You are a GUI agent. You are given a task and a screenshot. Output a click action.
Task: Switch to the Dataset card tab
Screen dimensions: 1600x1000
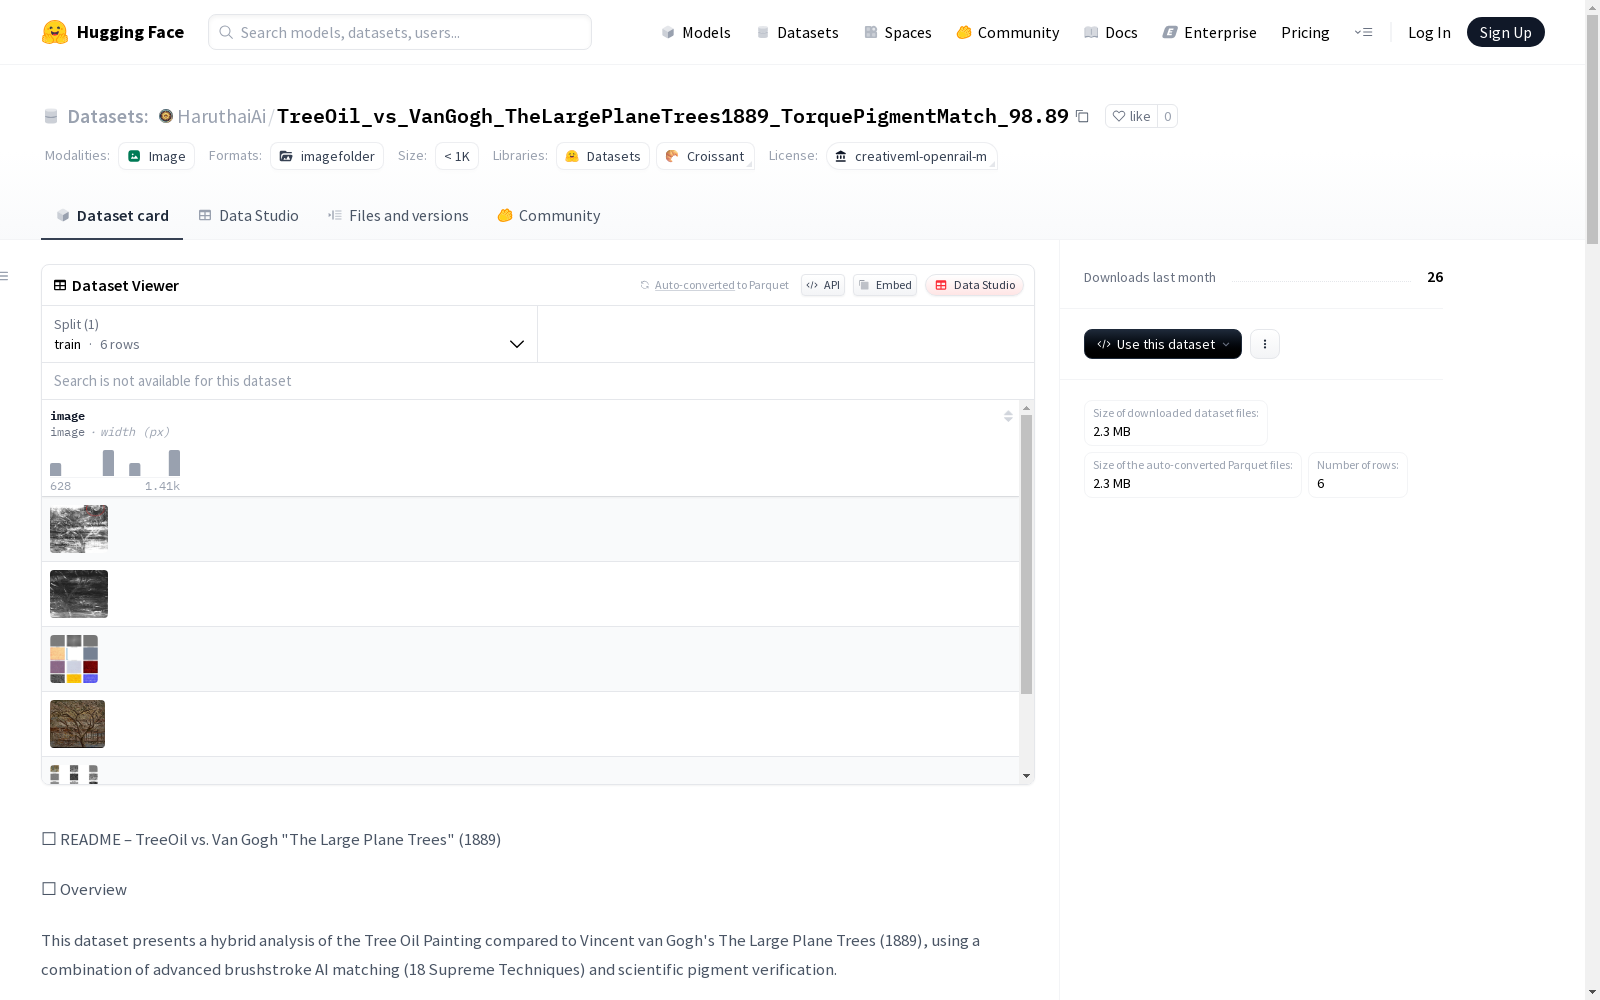112,216
